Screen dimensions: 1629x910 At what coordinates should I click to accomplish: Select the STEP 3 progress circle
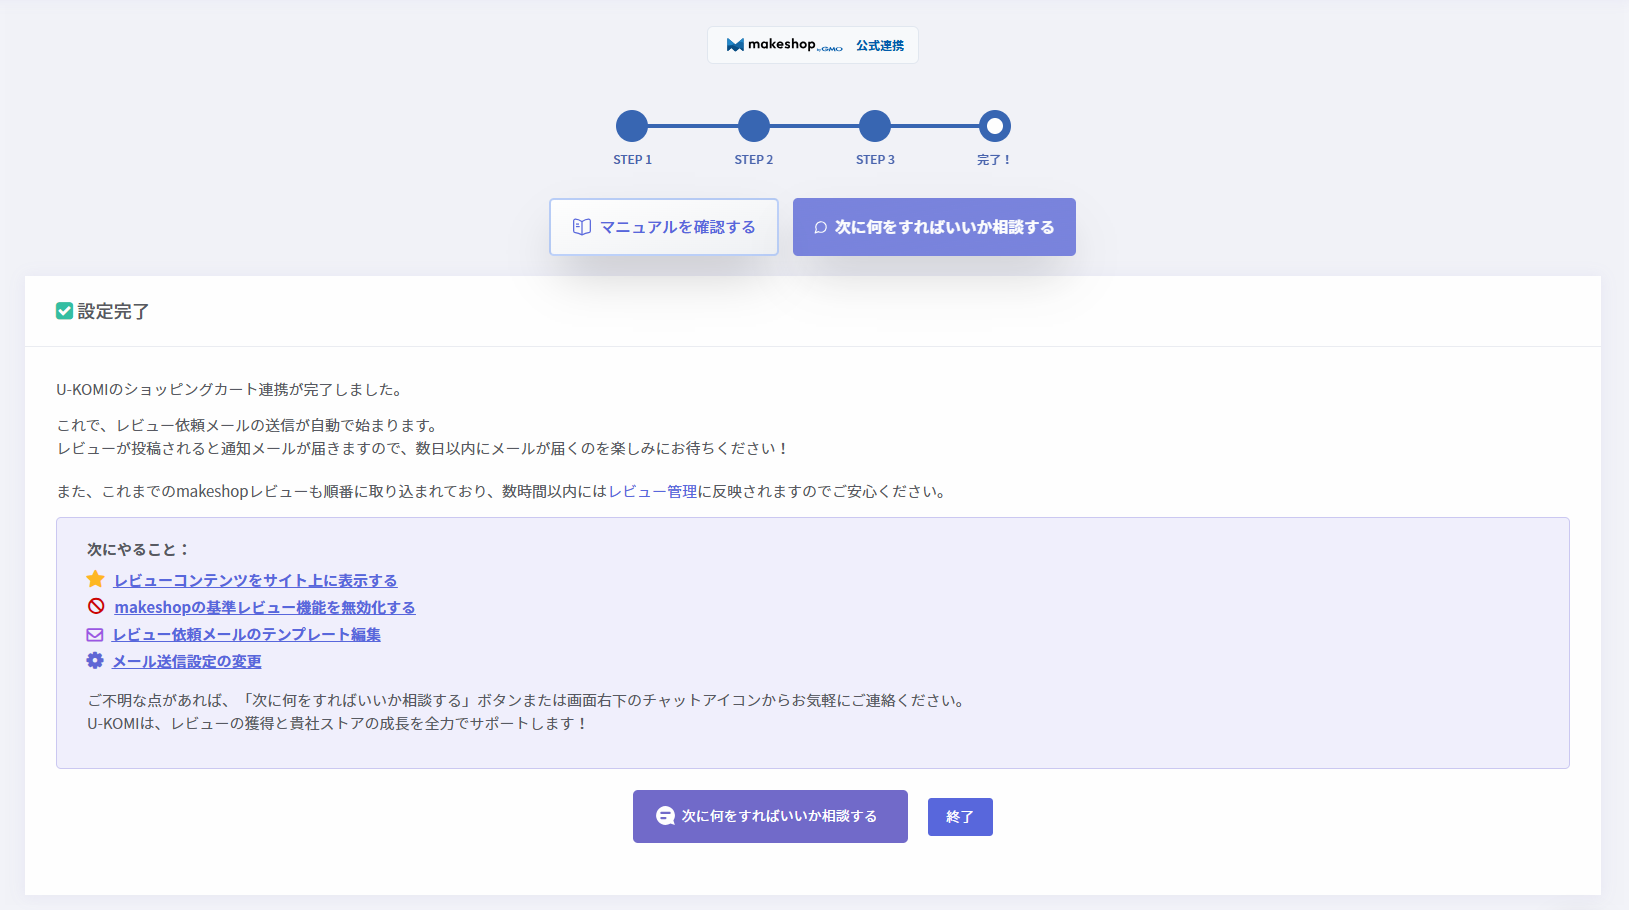tap(874, 126)
